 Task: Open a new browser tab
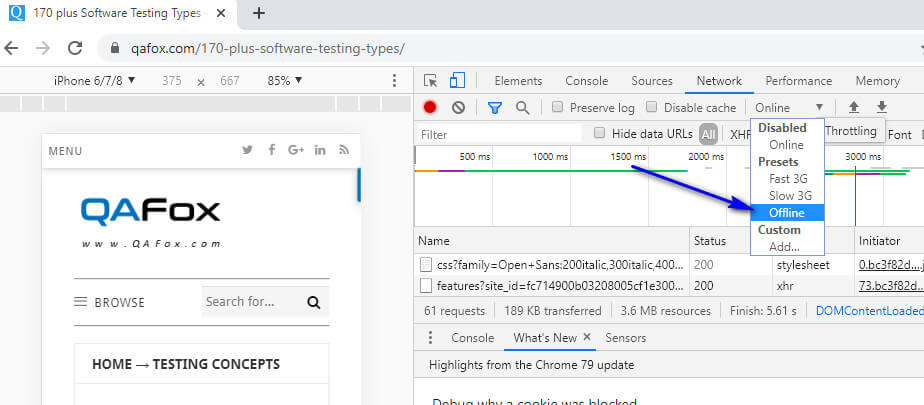(259, 13)
